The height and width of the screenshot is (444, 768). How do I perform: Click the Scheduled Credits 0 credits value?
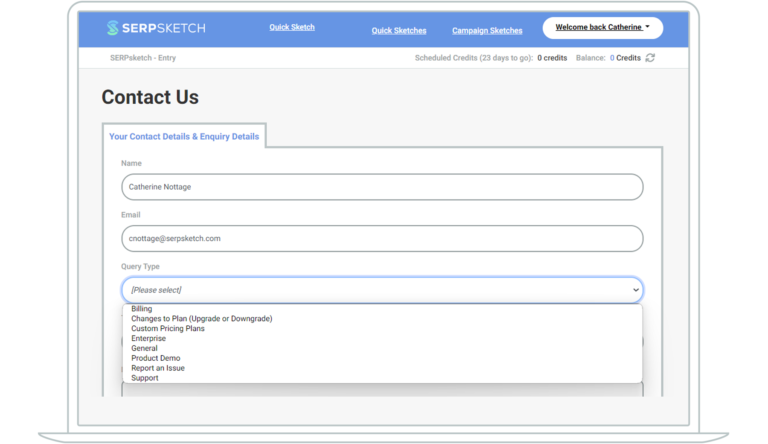coord(552,58)
